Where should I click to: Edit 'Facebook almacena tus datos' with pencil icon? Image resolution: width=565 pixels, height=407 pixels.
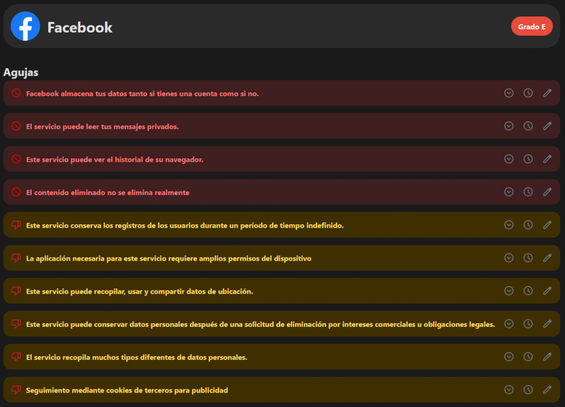click(547, 93)
